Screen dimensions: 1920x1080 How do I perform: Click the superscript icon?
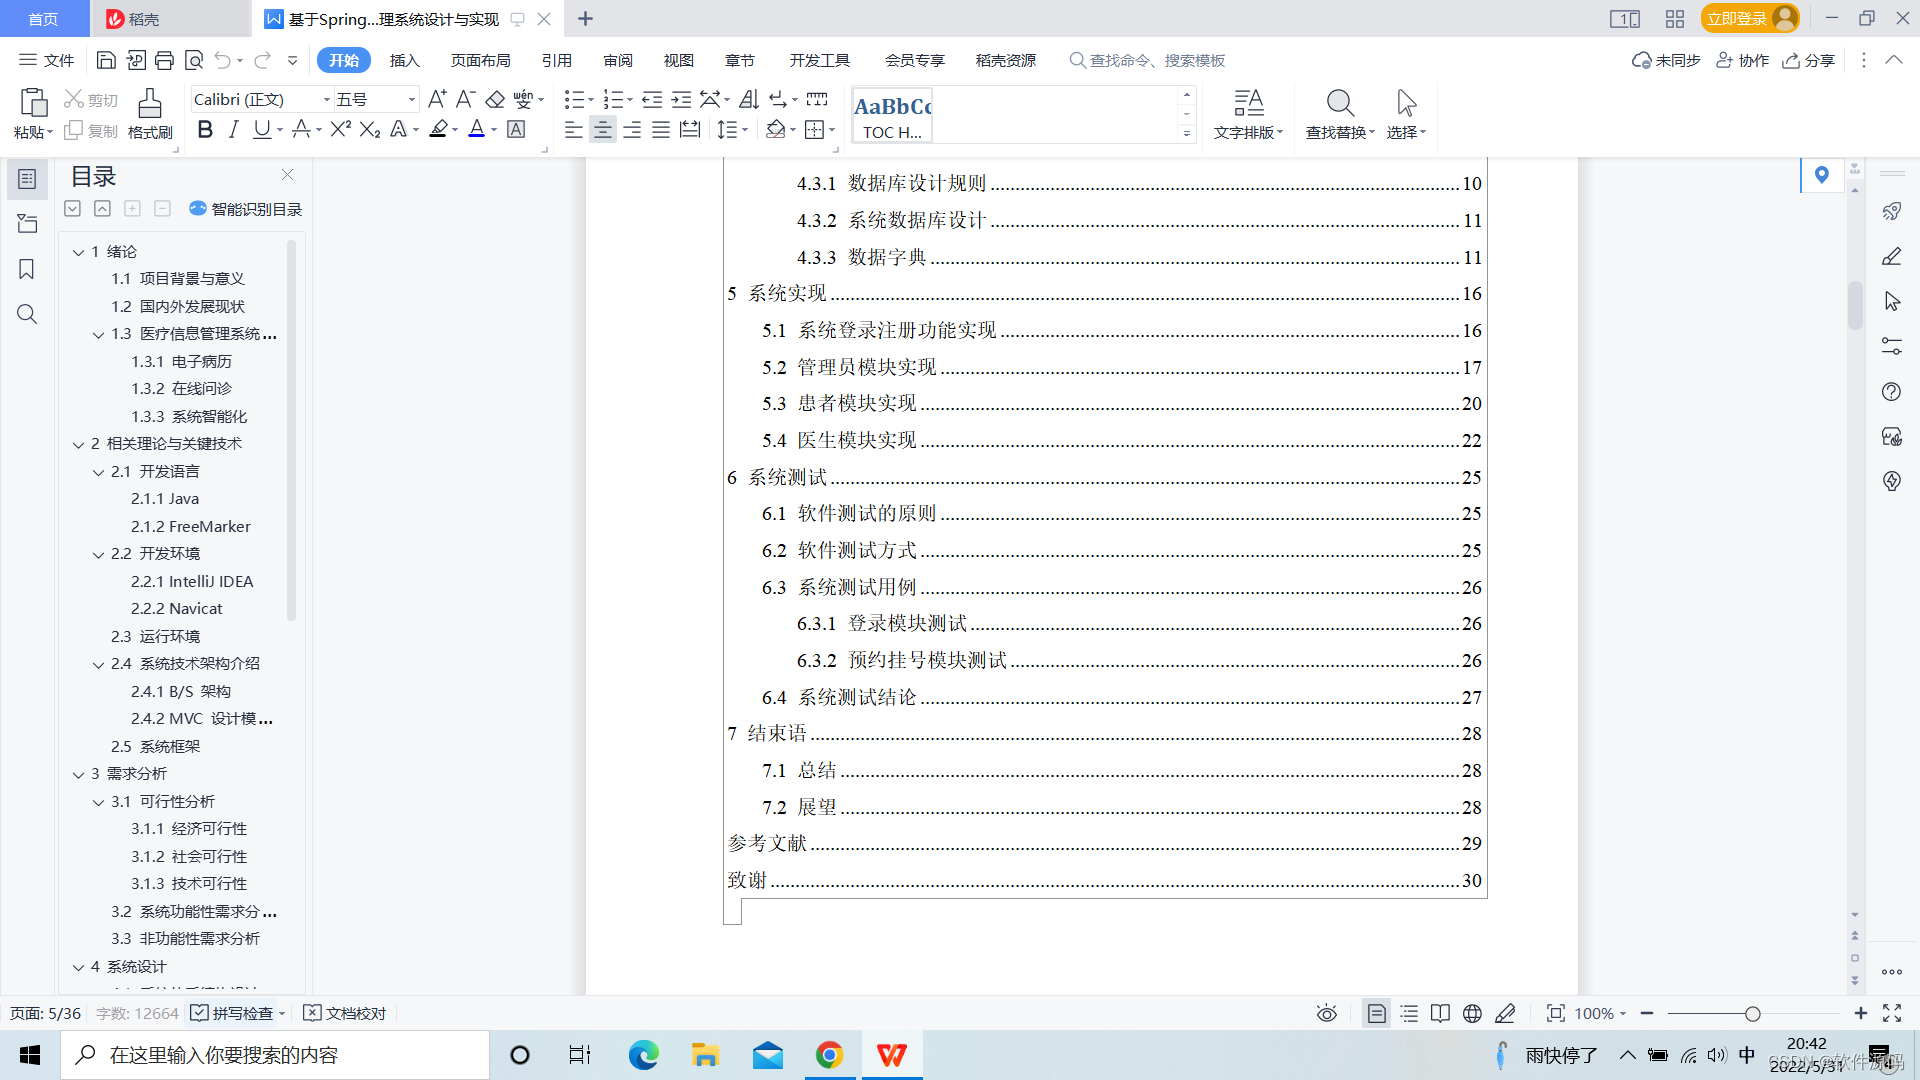pos(340,129)
